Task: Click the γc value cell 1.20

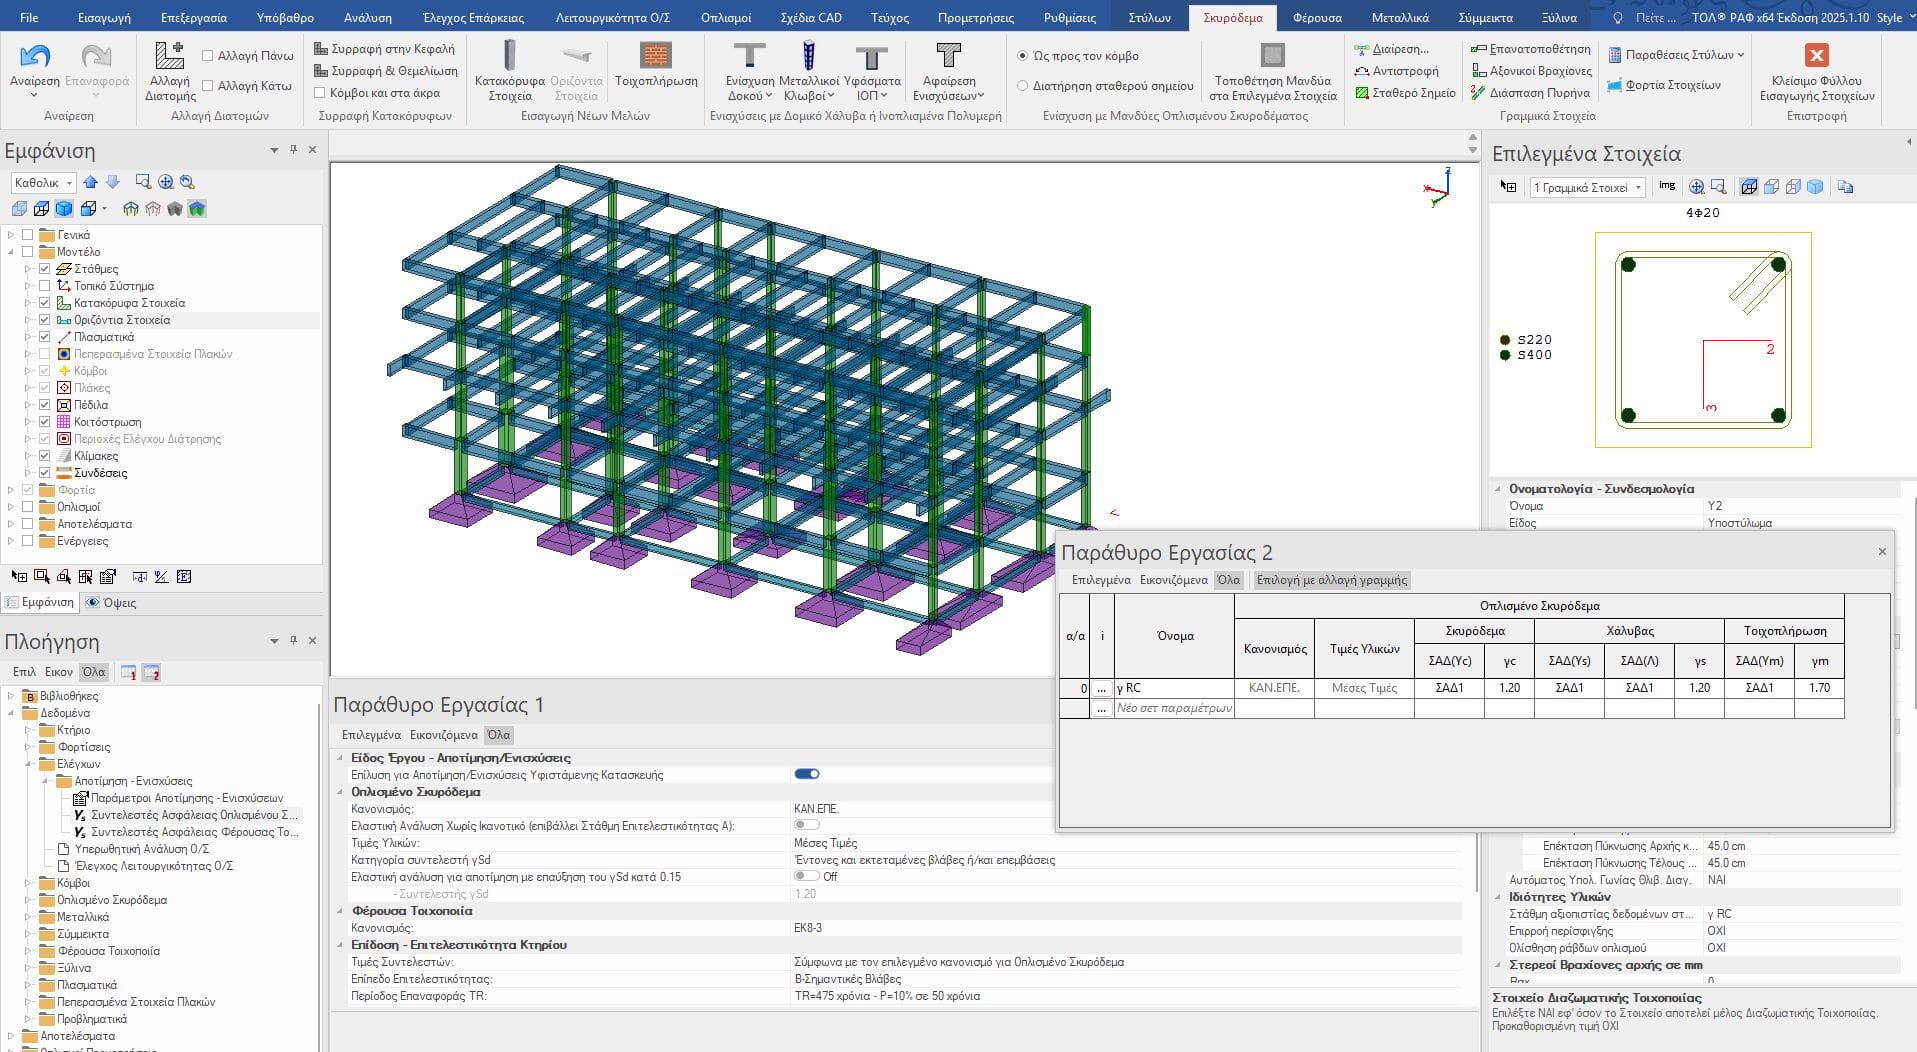Action: 1509,688
